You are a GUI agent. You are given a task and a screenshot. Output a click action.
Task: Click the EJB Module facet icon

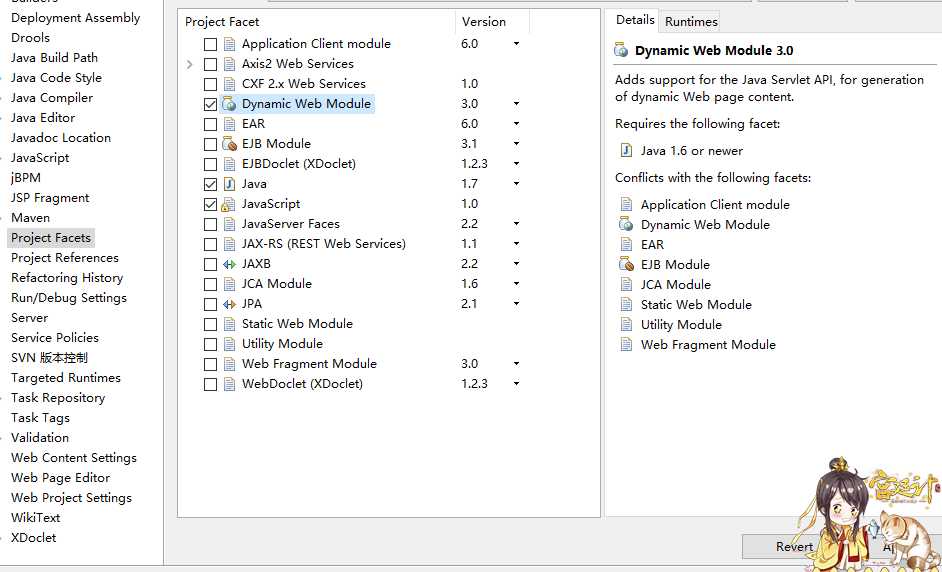tap(230, 144)
